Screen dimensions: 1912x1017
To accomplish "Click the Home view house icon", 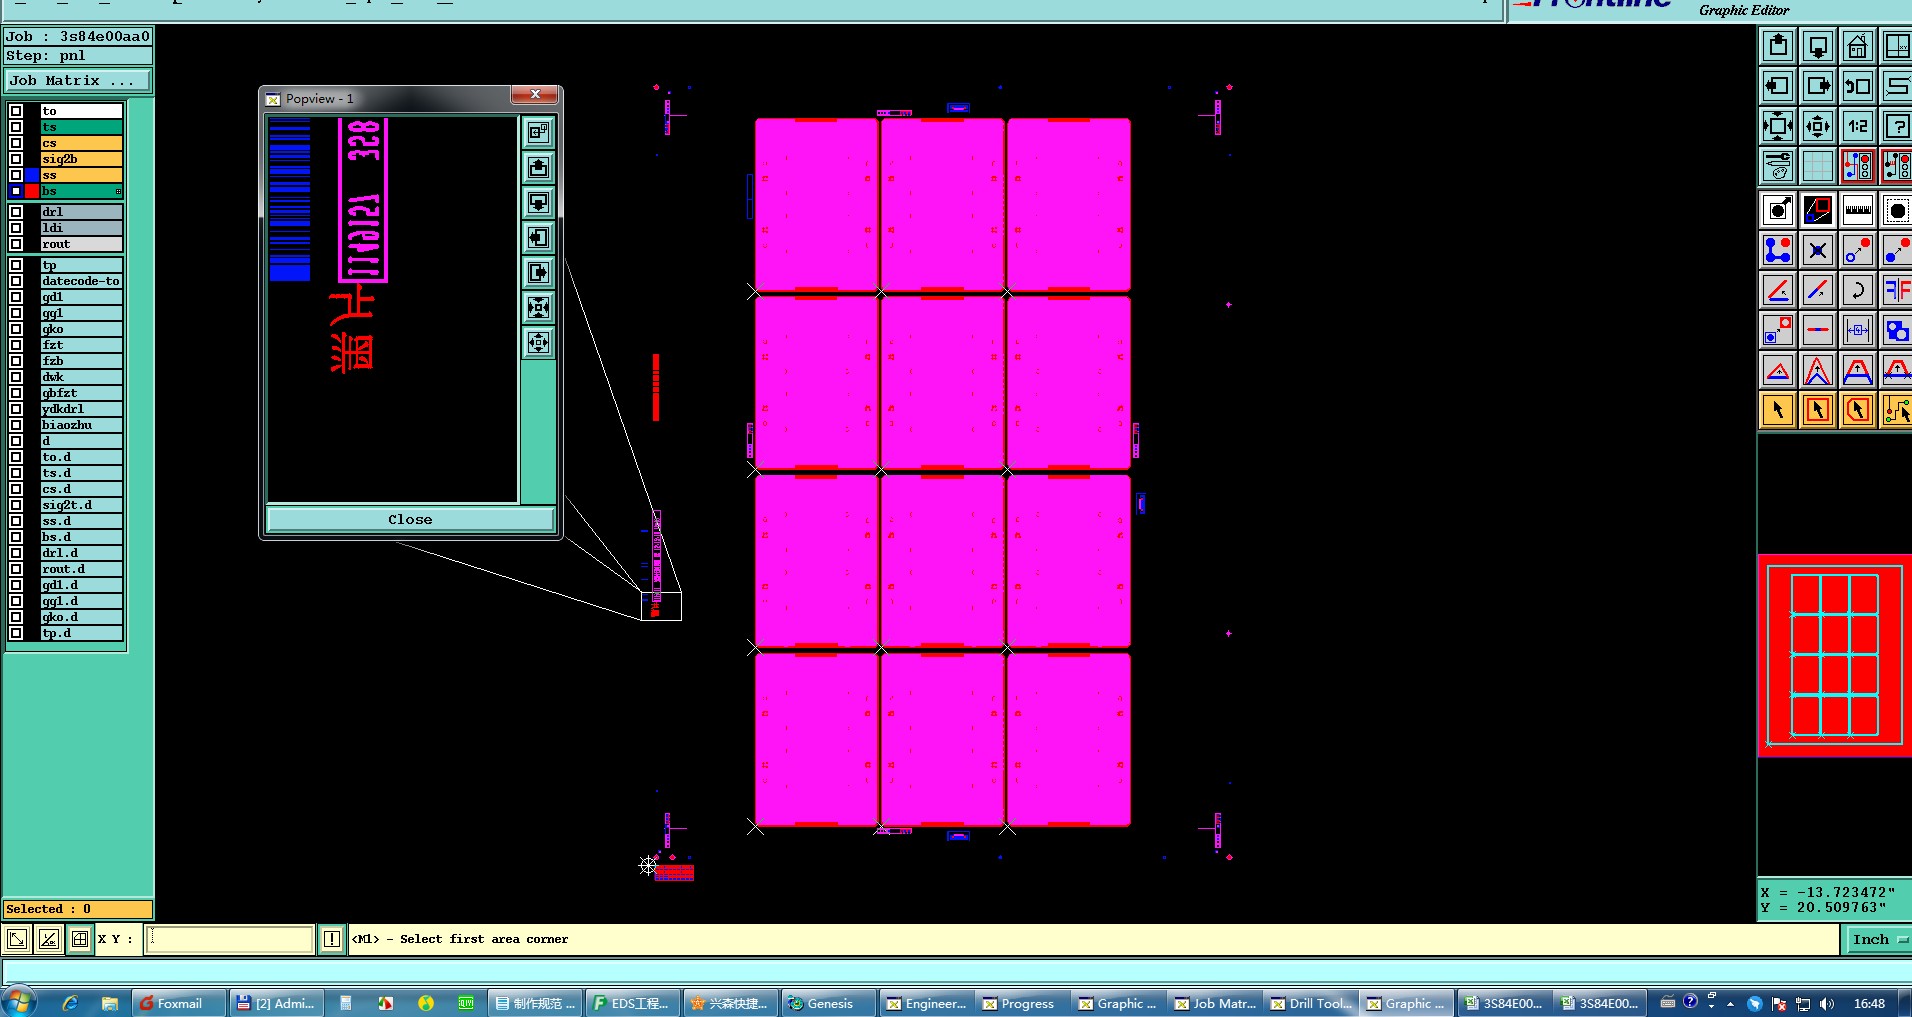I will click(x=1858, y=46).
